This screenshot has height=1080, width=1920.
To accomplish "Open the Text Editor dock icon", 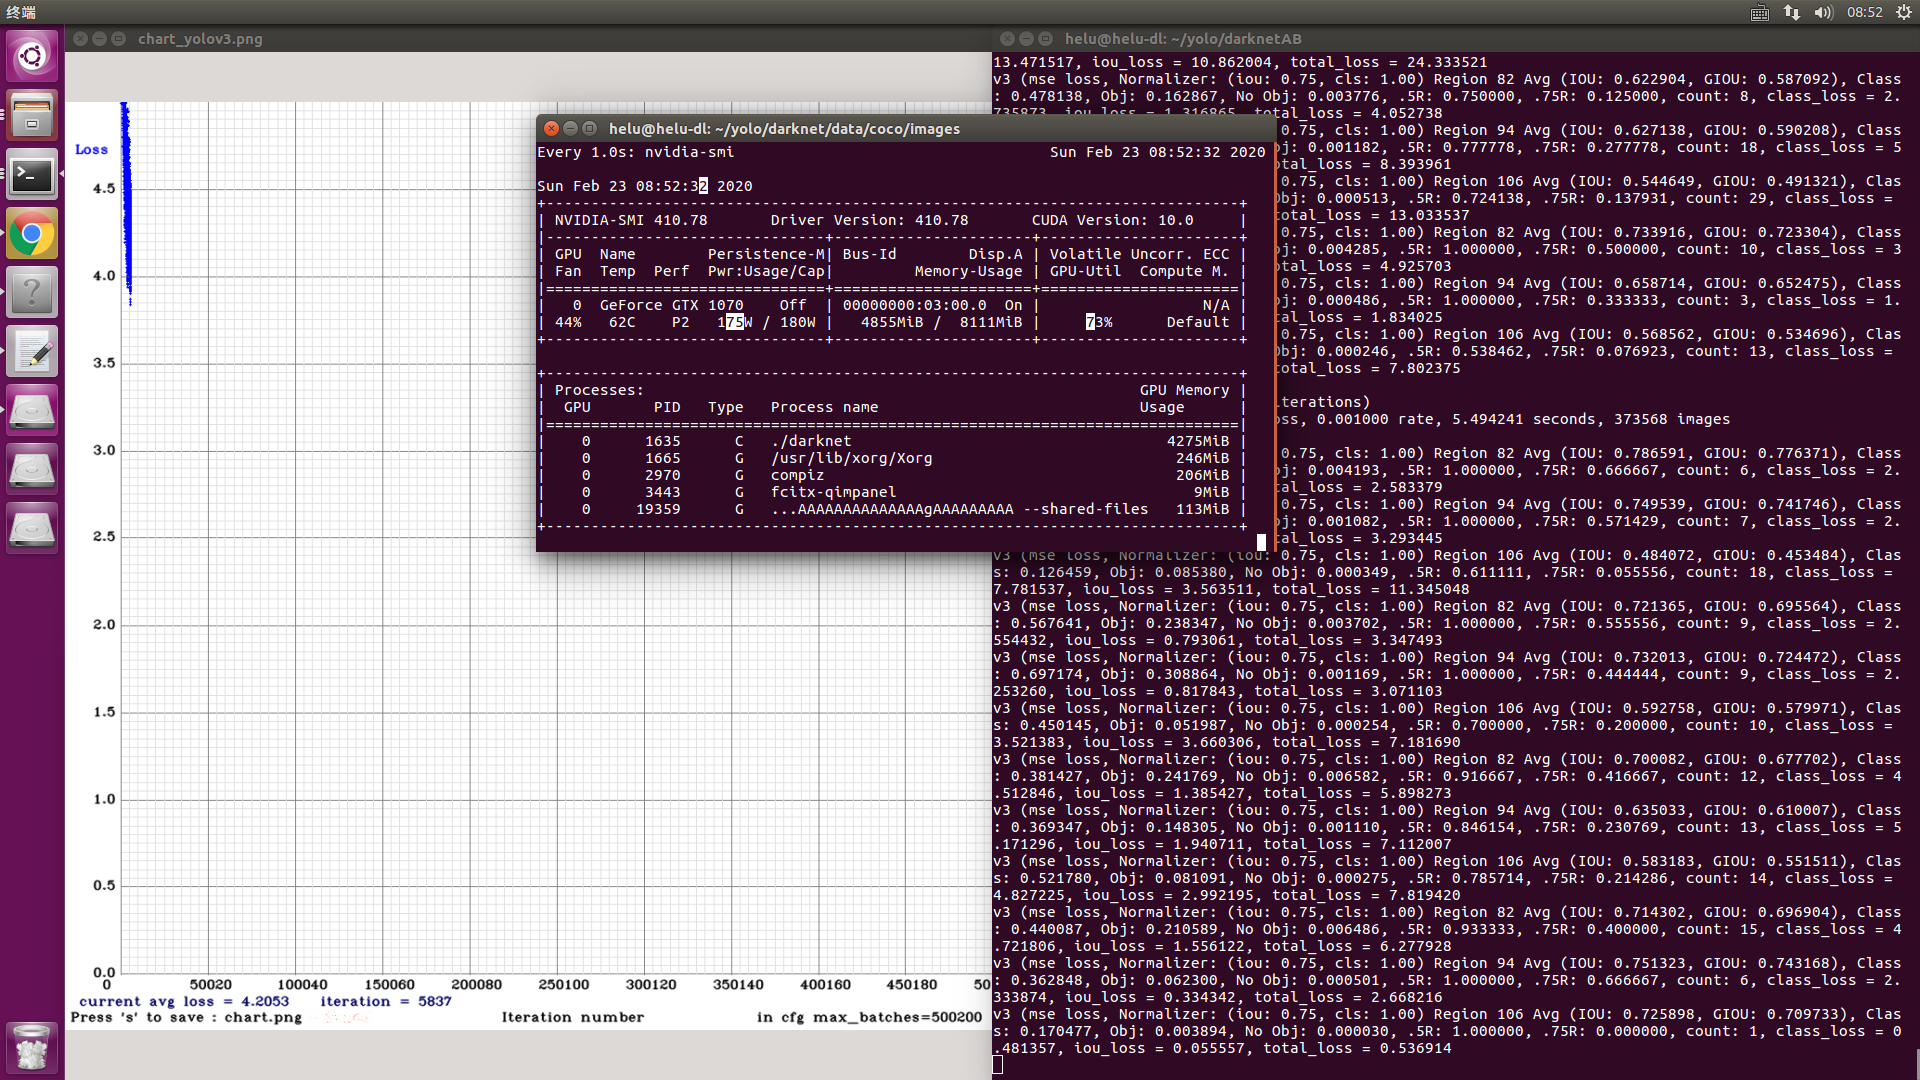I will (x=32, y=352).
